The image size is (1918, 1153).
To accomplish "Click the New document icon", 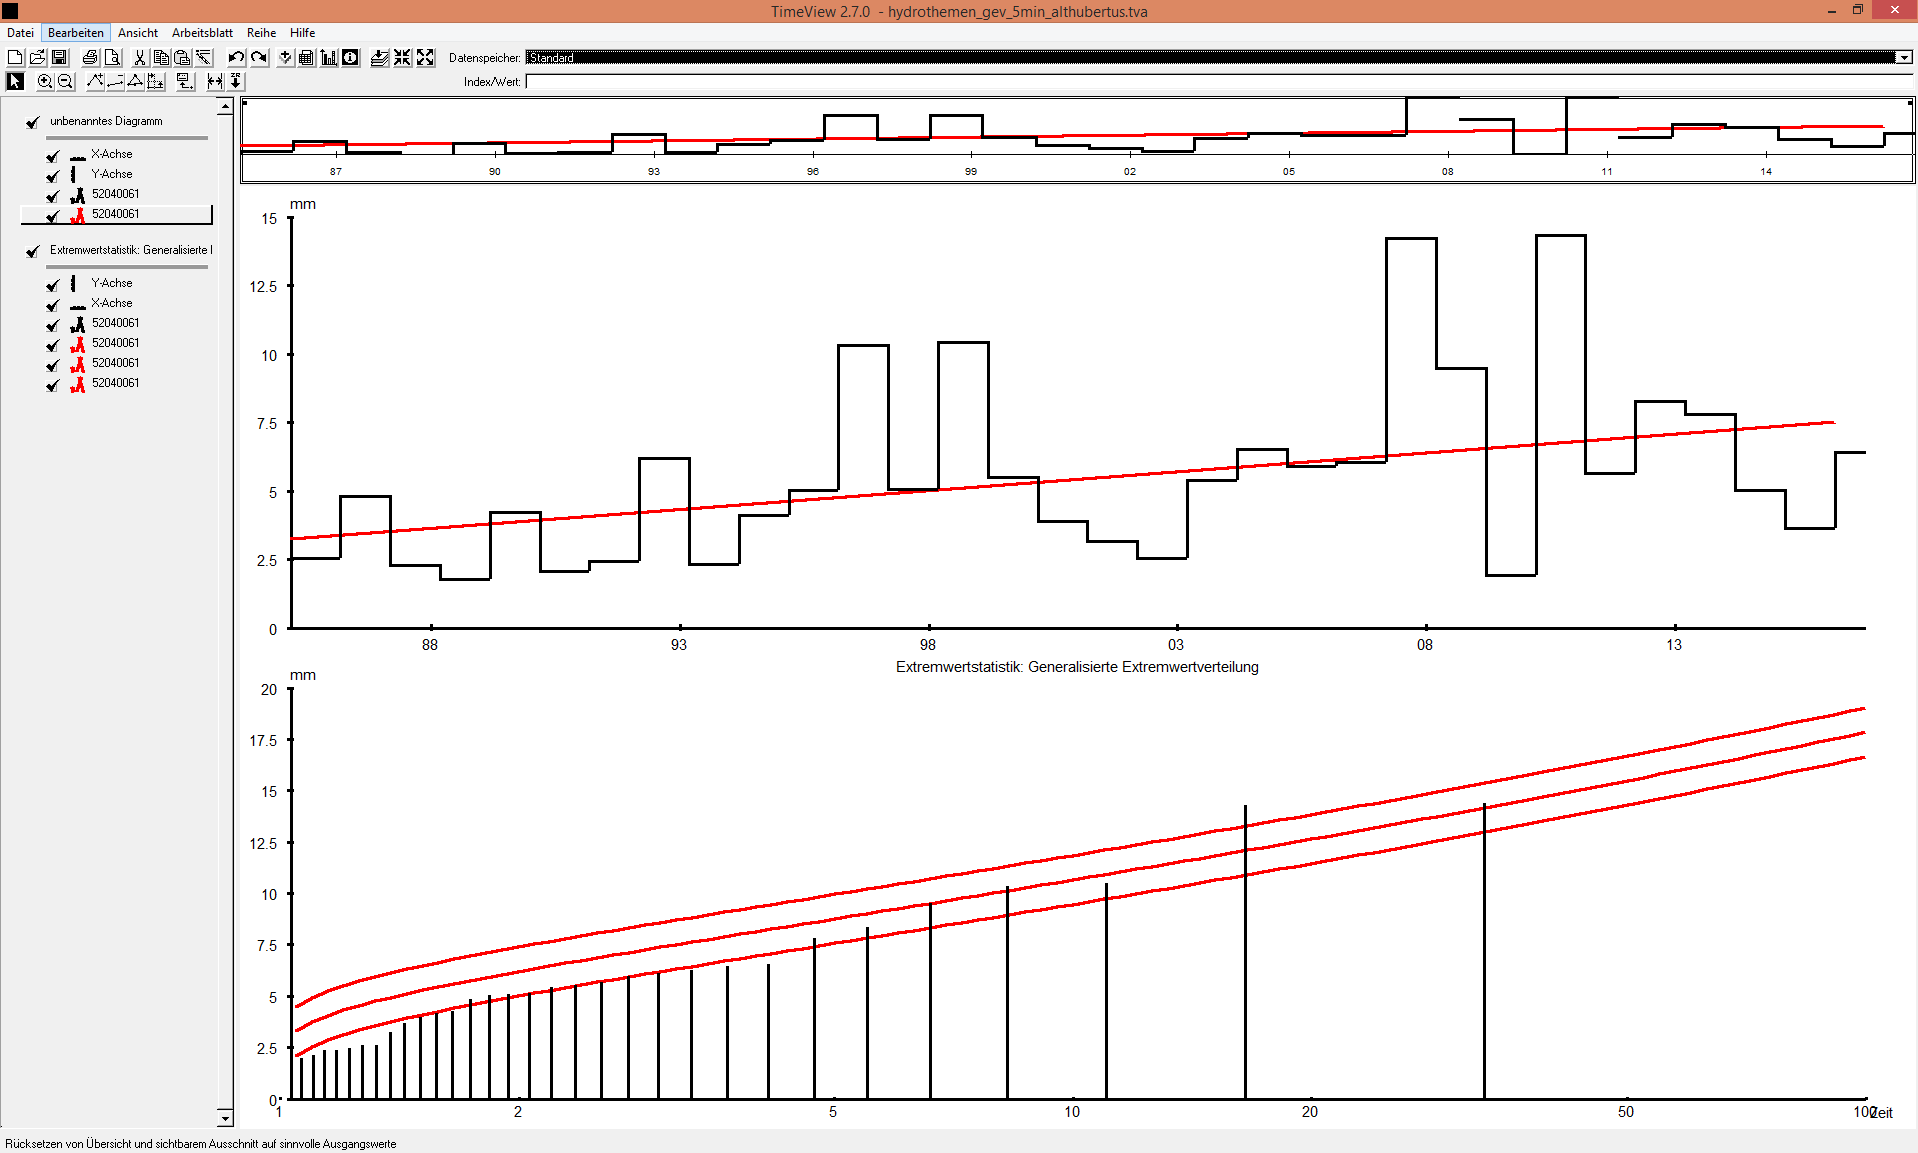I will [15, 58].
